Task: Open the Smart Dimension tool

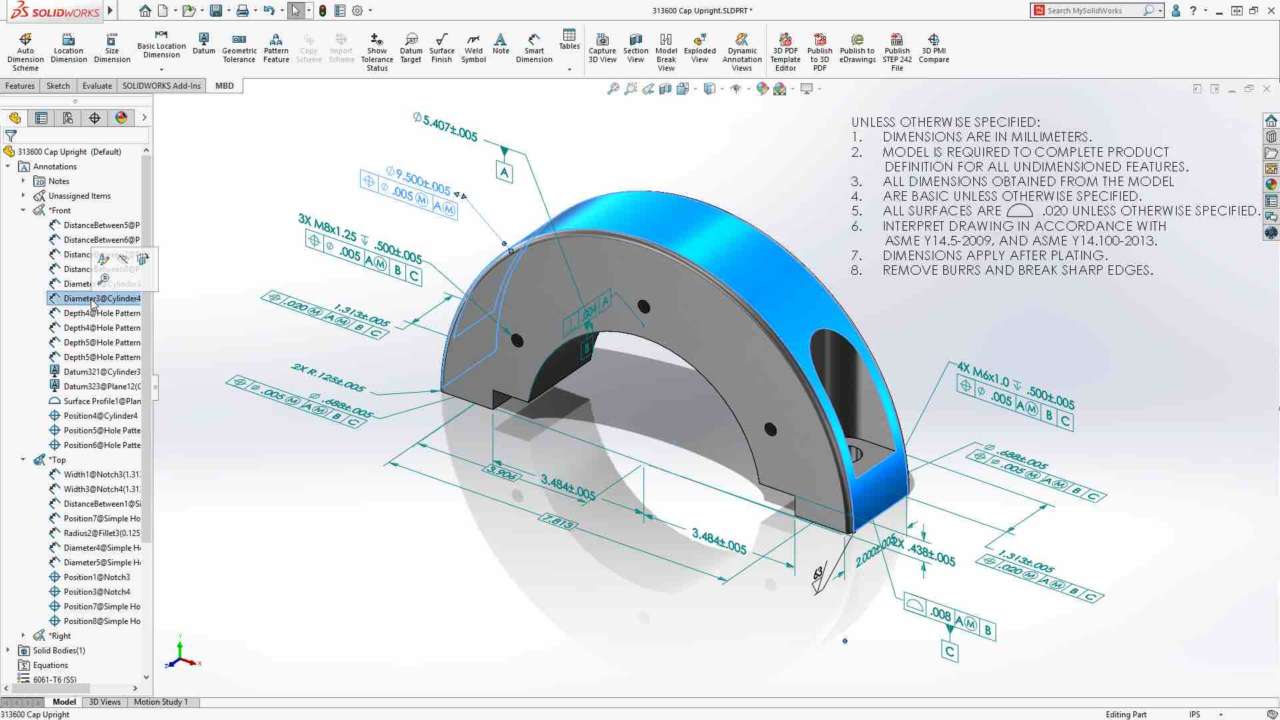Action: 534,52
